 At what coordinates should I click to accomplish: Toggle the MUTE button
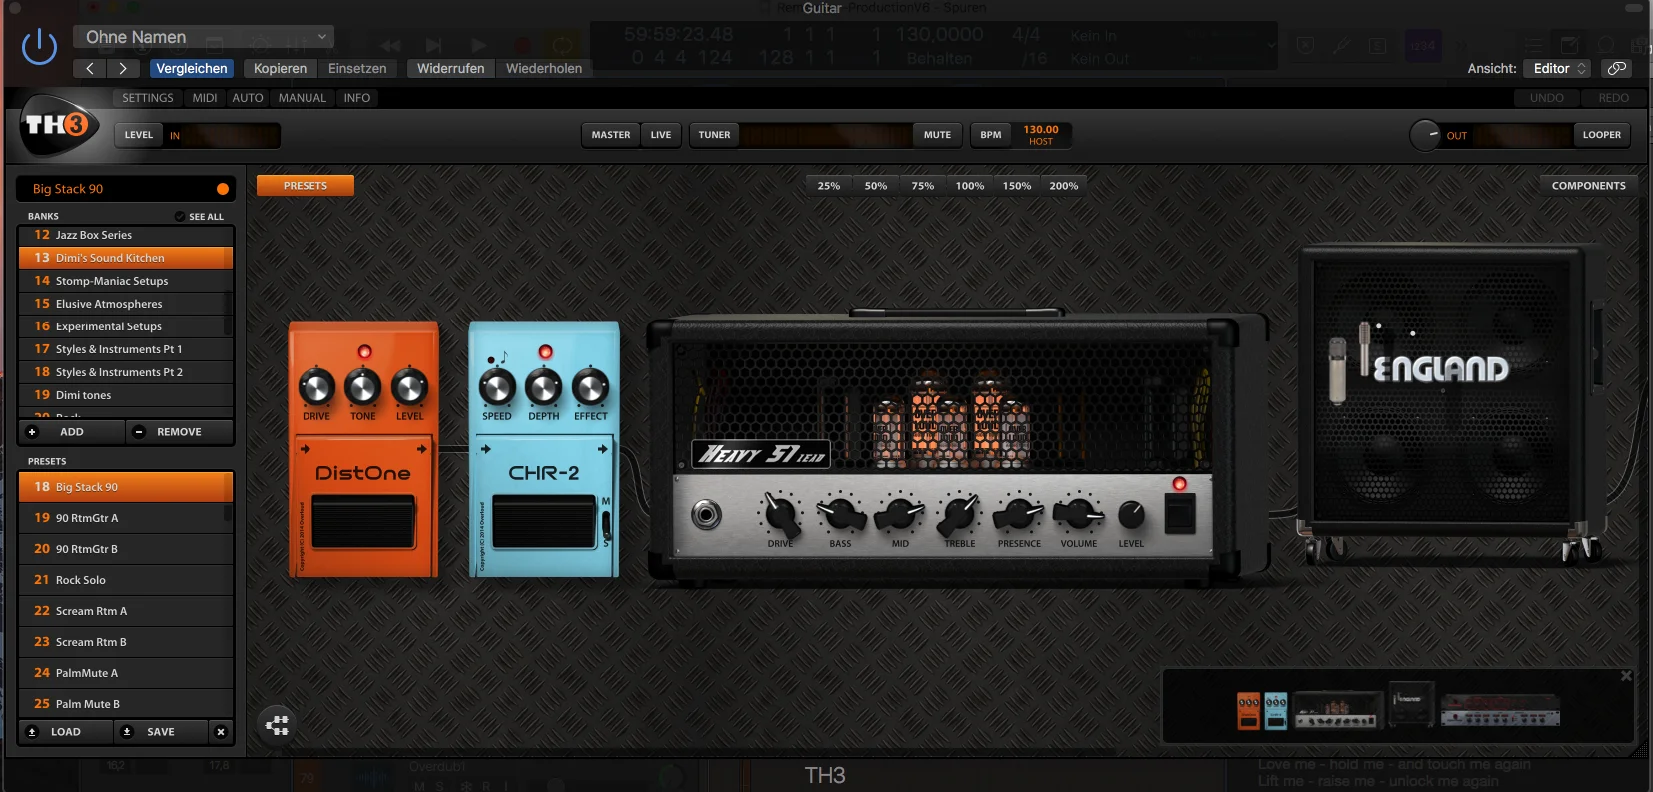[937, 135]
